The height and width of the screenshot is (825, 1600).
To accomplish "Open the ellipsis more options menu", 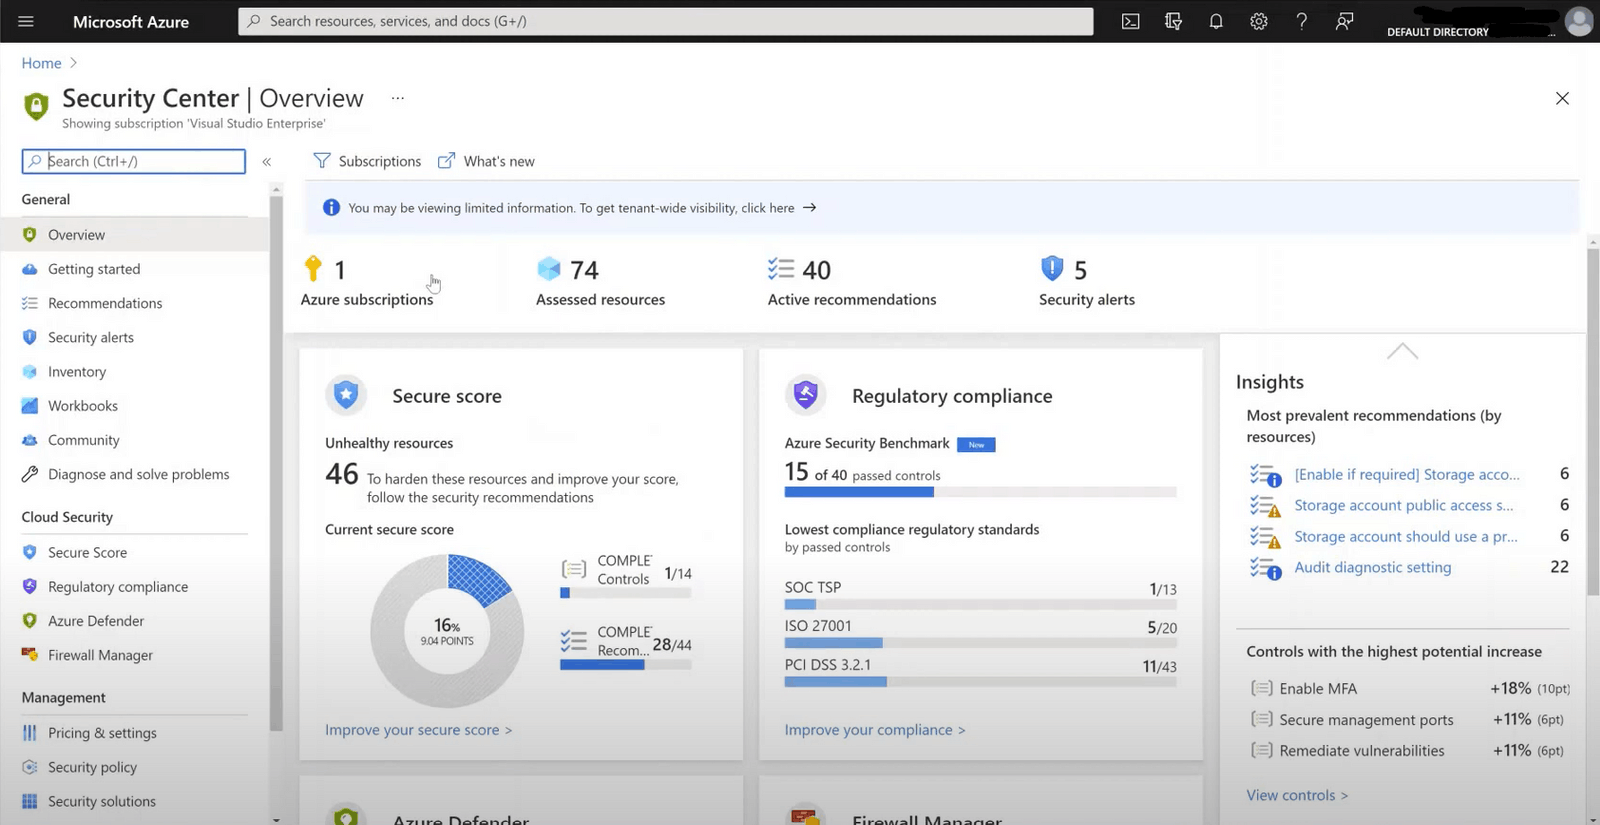I will pyautogui.click(x=398, y=98).
